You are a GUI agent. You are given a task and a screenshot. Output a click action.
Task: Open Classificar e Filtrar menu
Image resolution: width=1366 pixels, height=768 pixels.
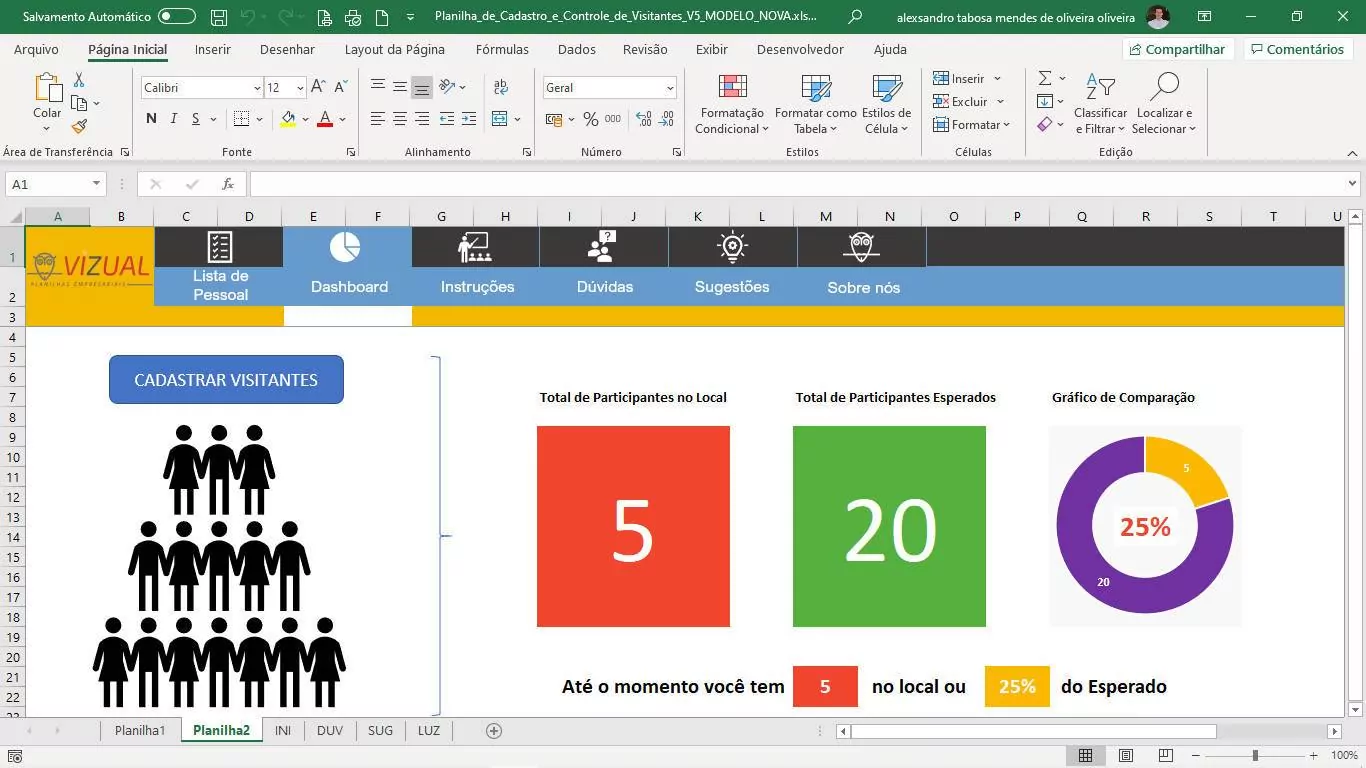click(x=1100, y=104)
